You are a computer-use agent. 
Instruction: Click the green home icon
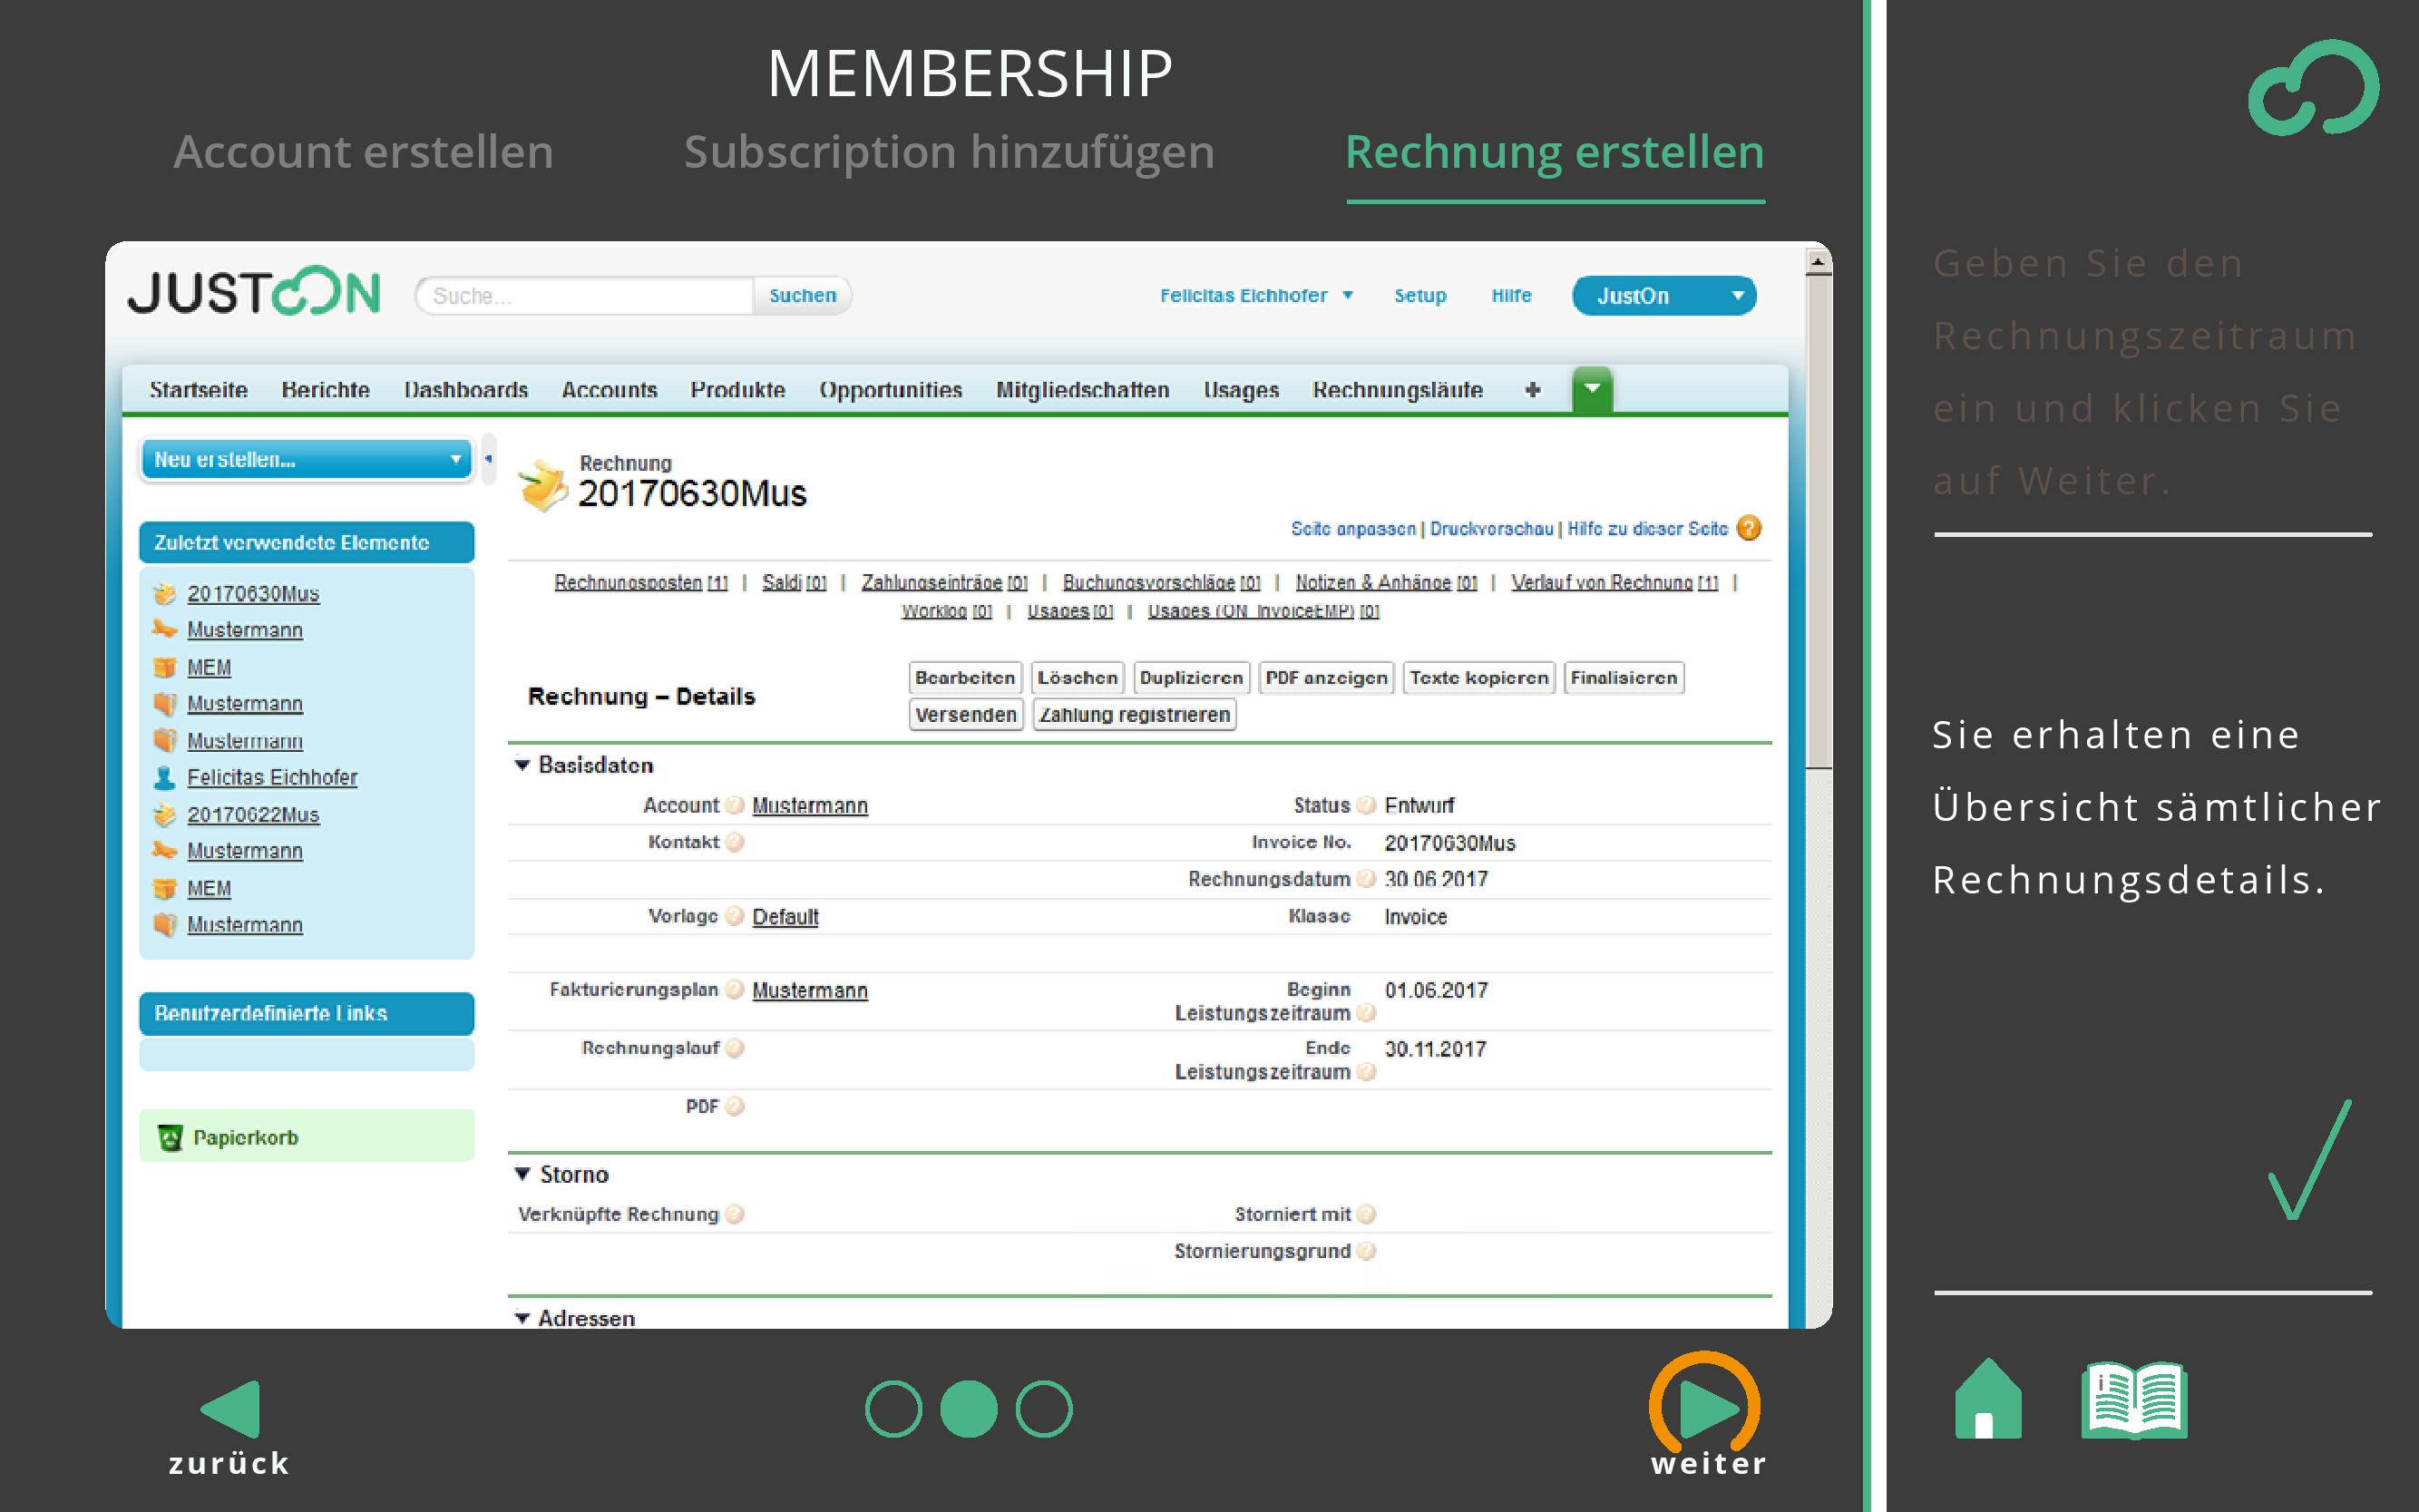tap(1987, 1400)
